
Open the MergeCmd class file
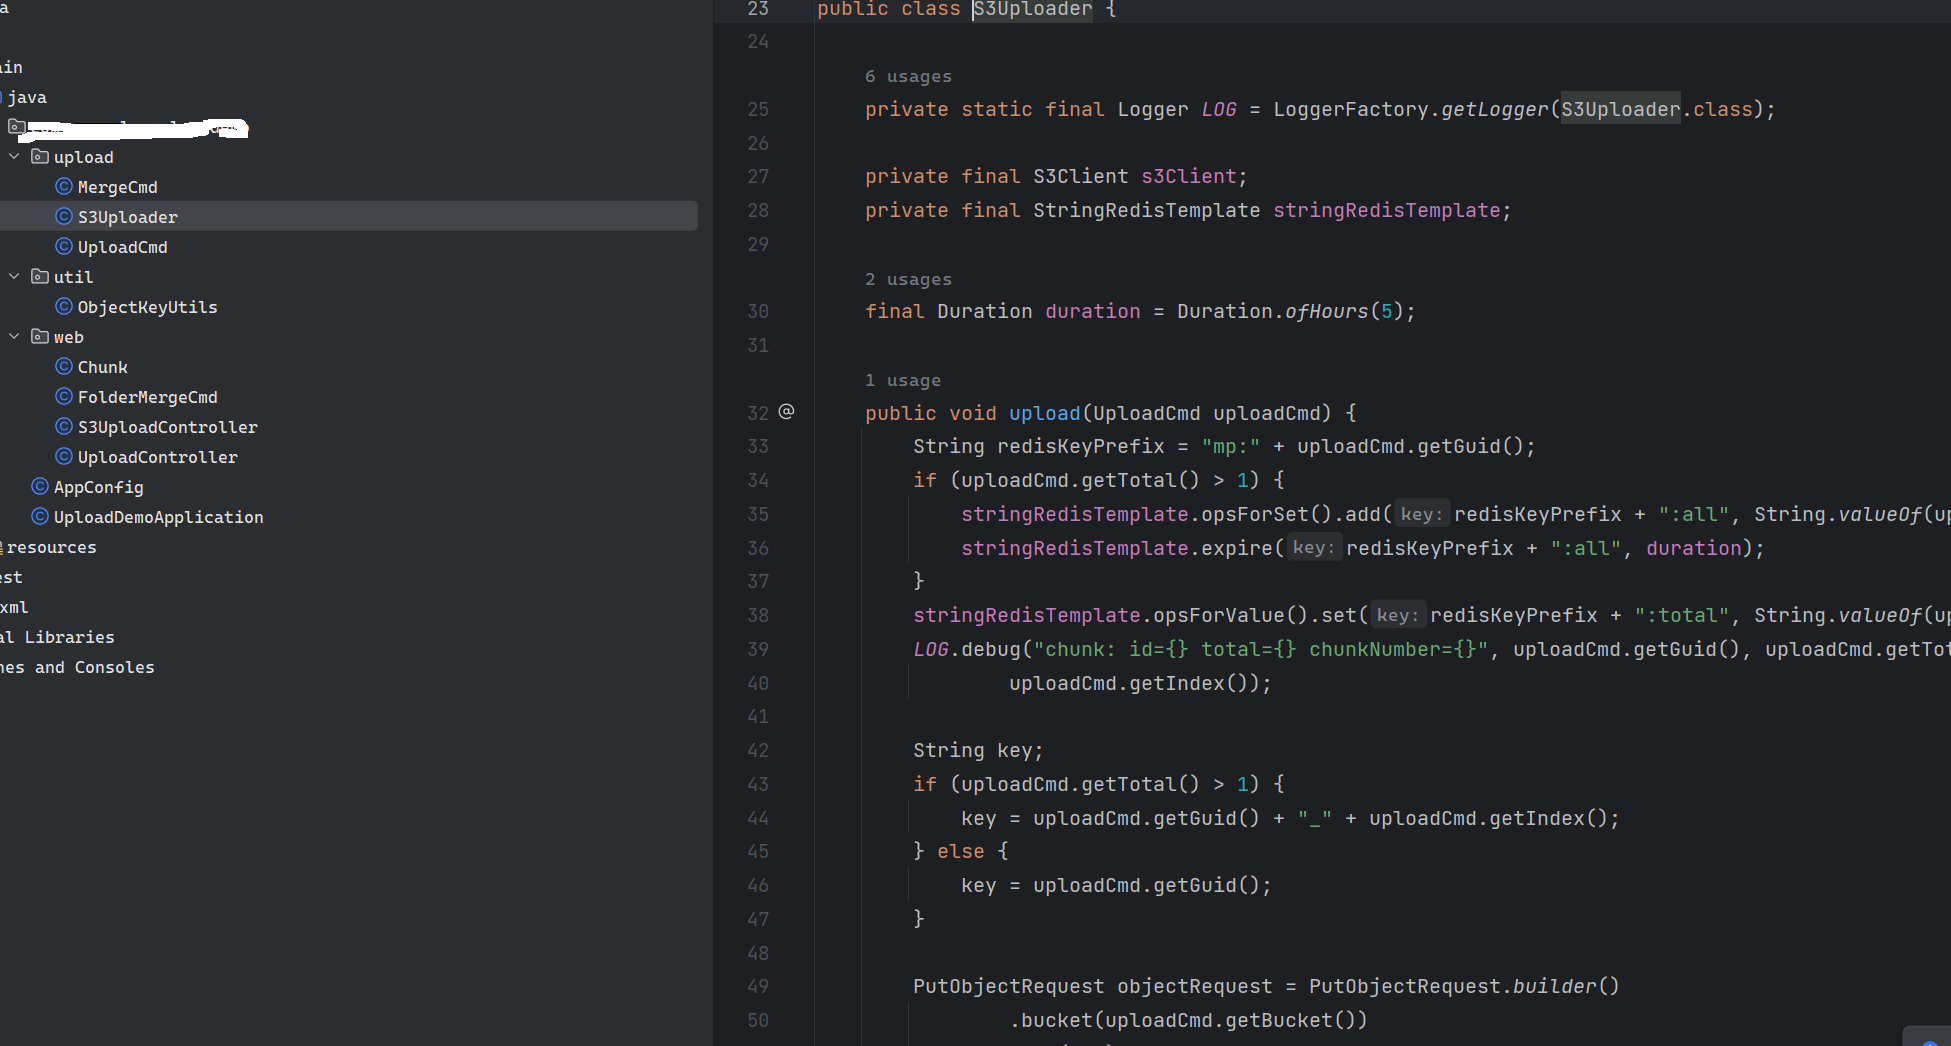point(117,187)
